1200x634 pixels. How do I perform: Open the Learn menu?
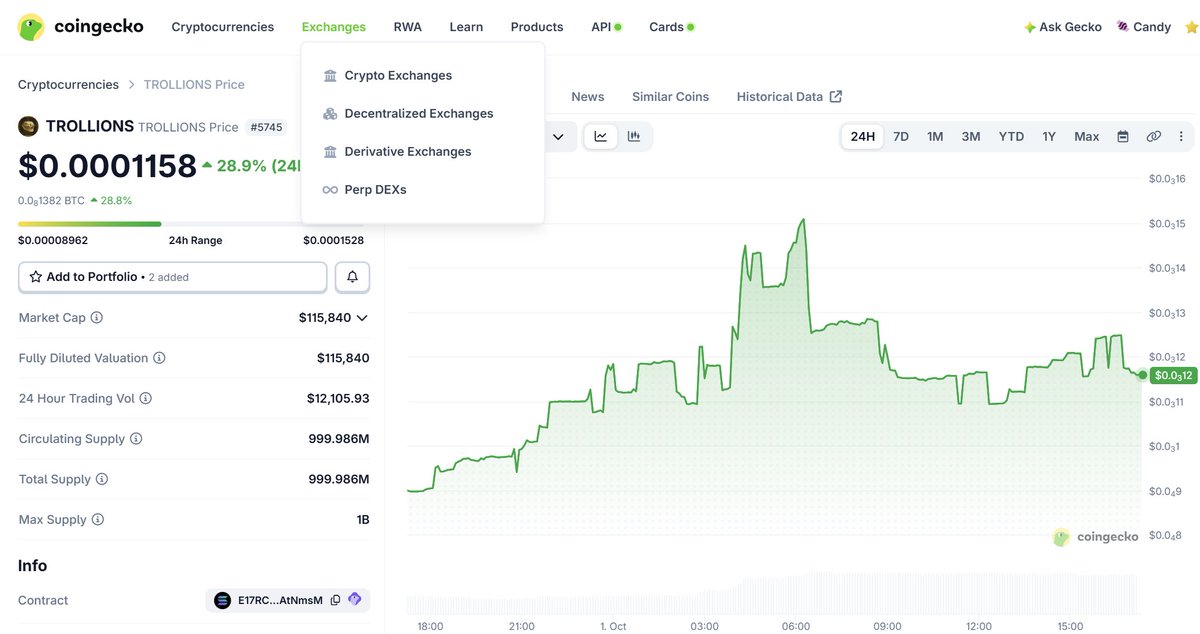click(x=466, y=27)
